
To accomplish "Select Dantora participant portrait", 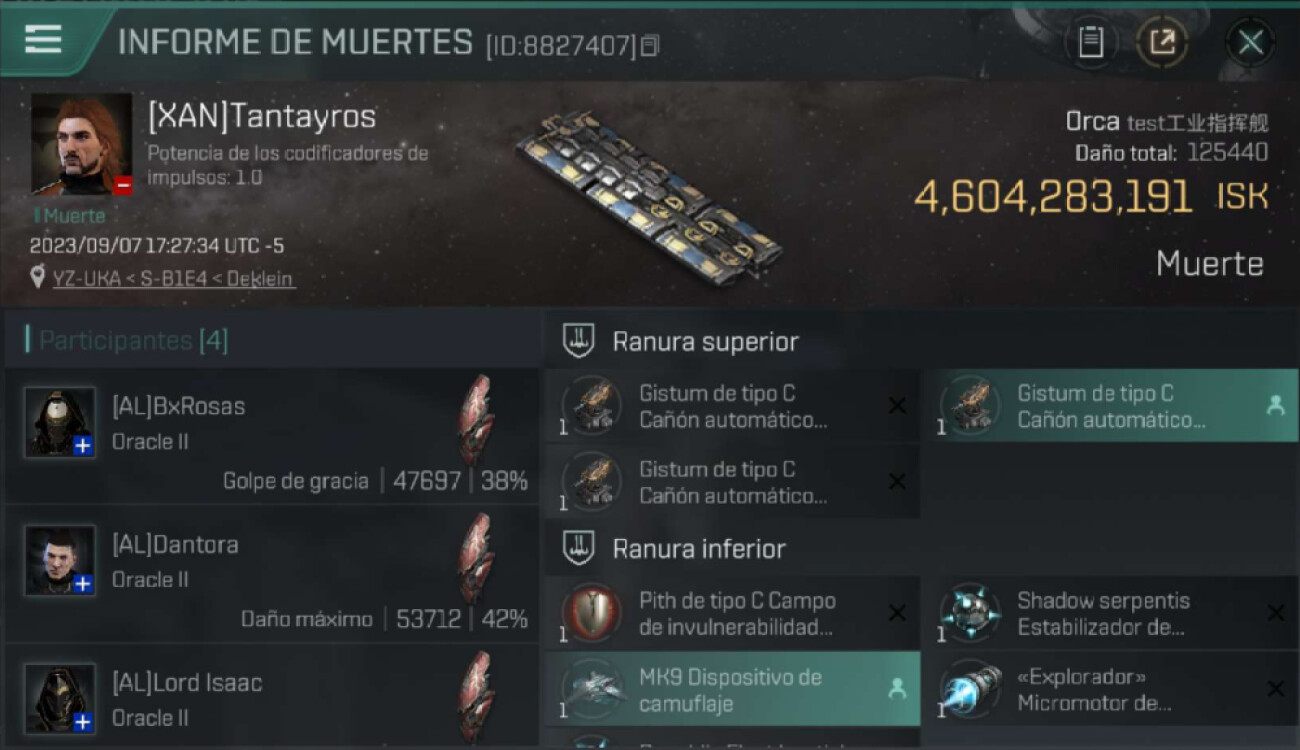I will click(x=60, y=561).
